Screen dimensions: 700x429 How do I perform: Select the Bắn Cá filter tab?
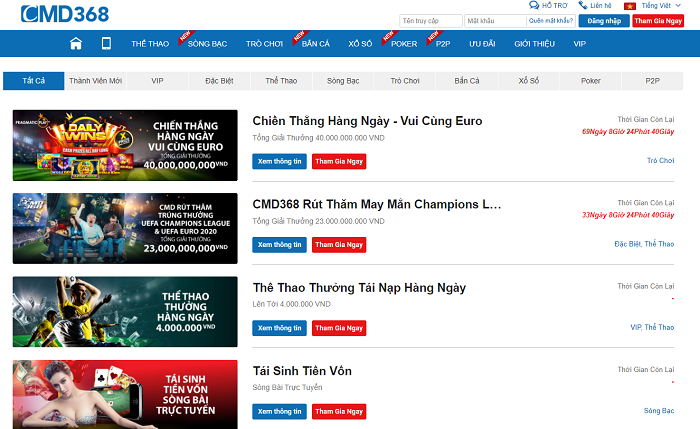tap(467, 80)
